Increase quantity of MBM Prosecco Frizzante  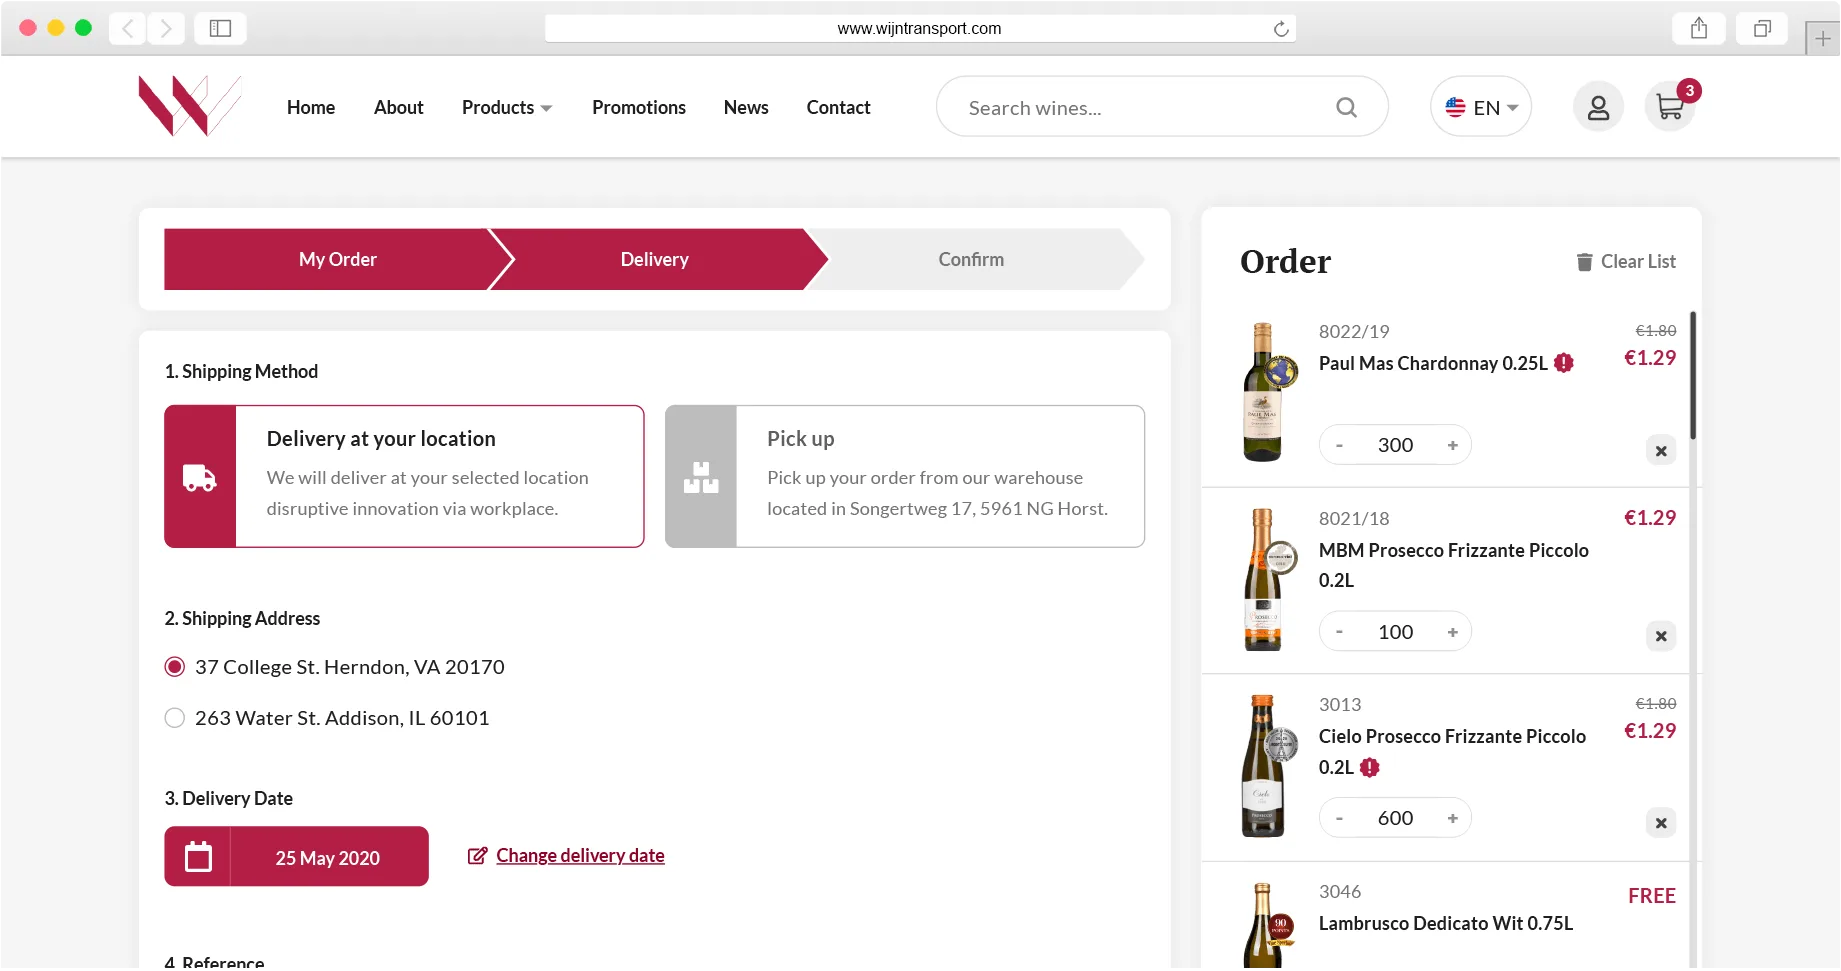tap(1452, 632)
